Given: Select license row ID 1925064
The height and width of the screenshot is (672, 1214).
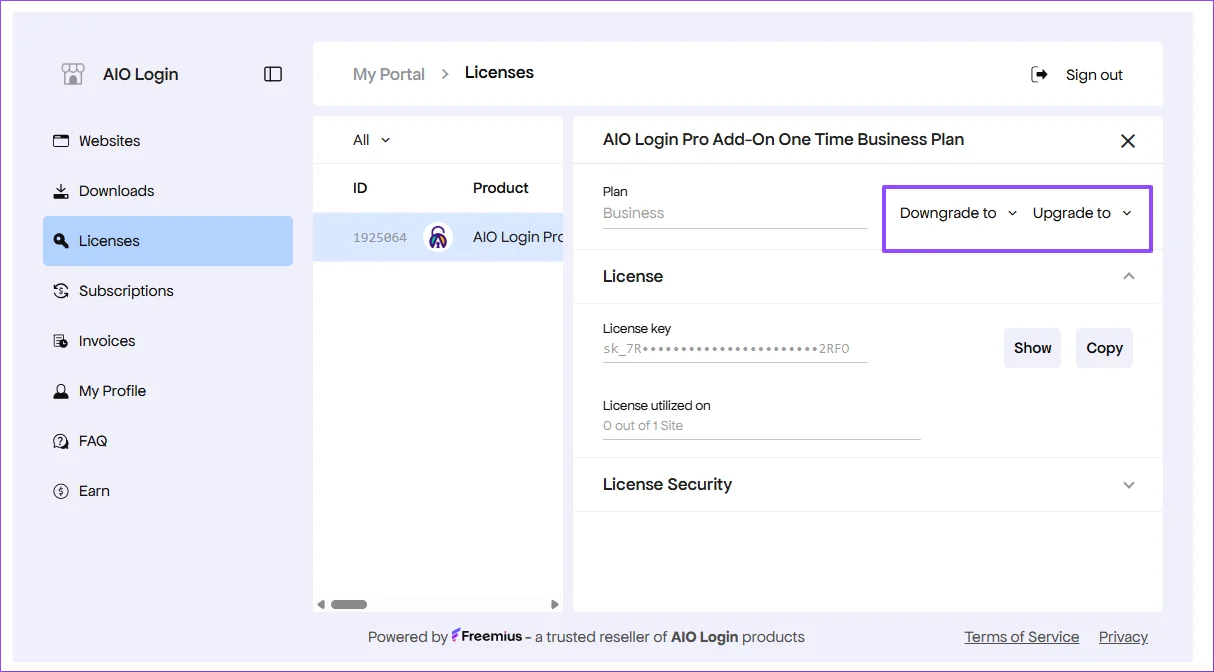Looking at the screenshot, I should click(x=438, y=237).
